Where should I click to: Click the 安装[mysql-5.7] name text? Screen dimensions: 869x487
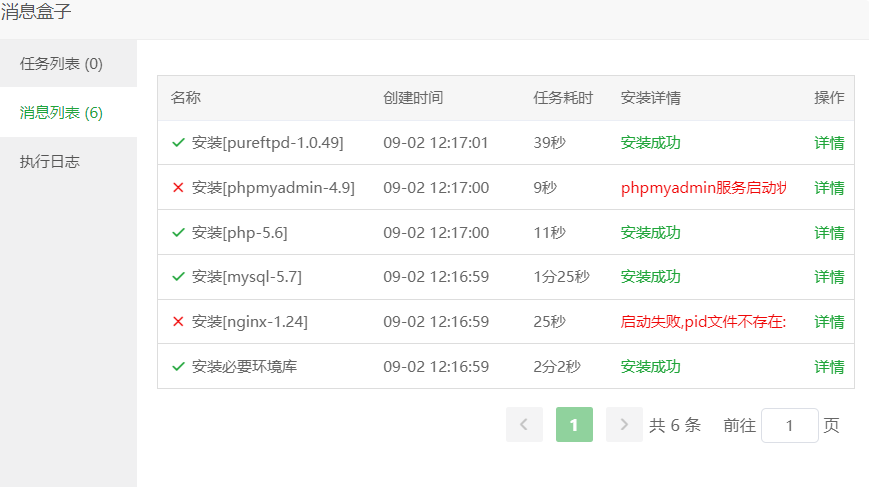point(247,276)
